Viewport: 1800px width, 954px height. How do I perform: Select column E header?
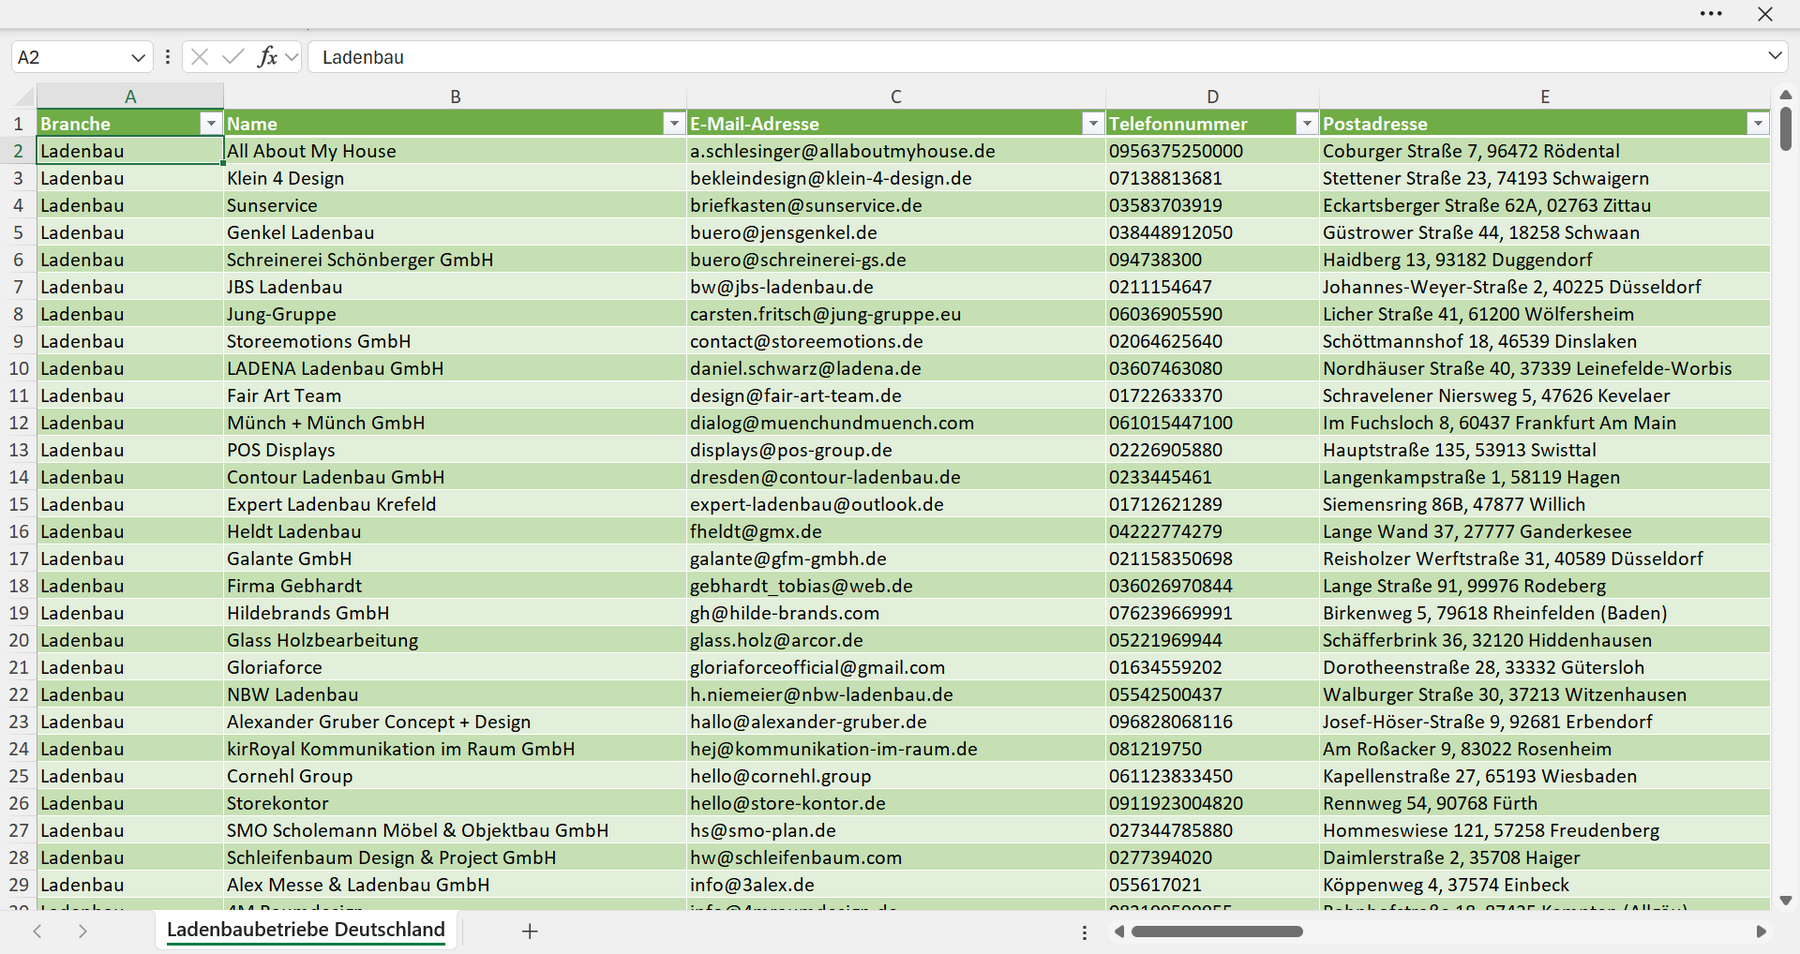tap(1545, 97)
